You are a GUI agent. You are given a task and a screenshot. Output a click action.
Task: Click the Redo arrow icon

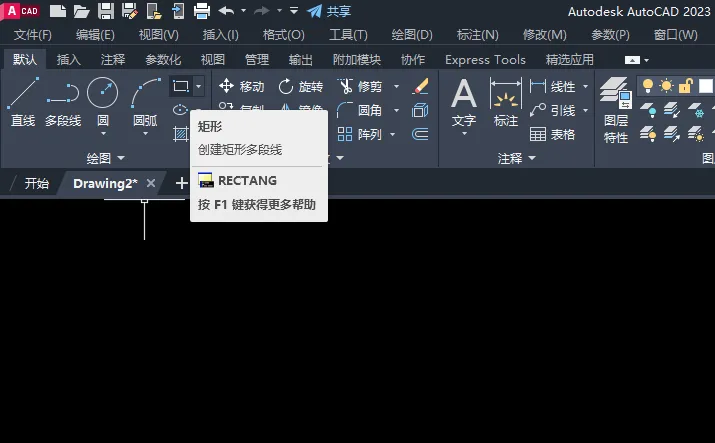pos(262,10)
